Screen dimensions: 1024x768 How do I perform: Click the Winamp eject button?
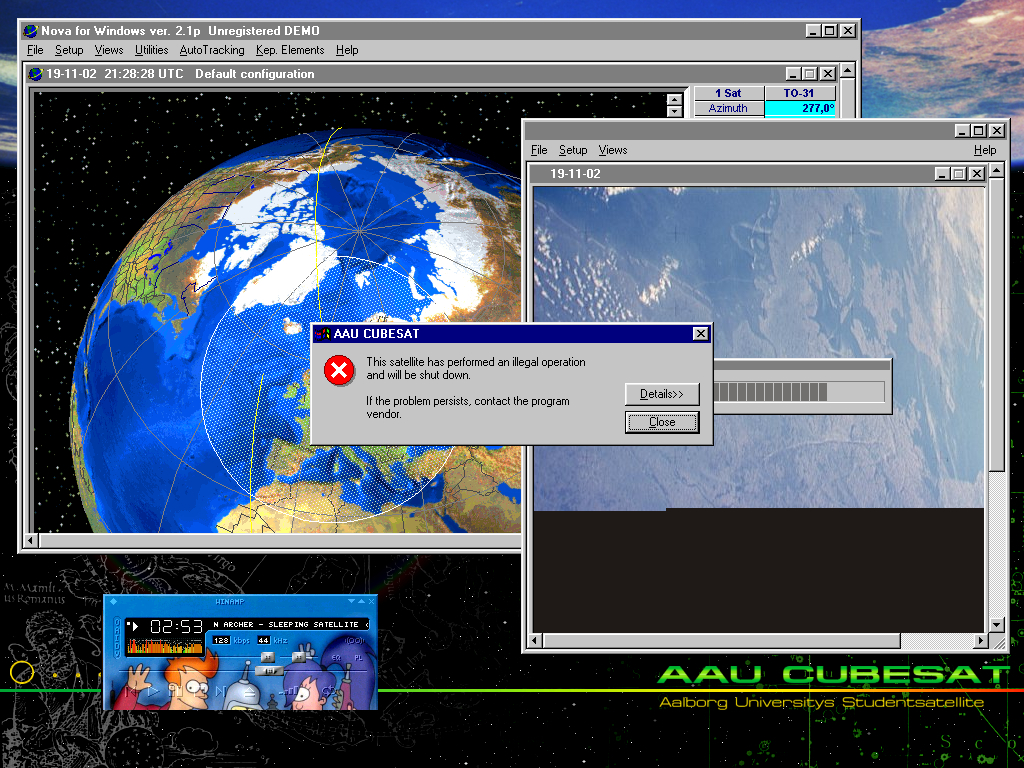(249, 692)
